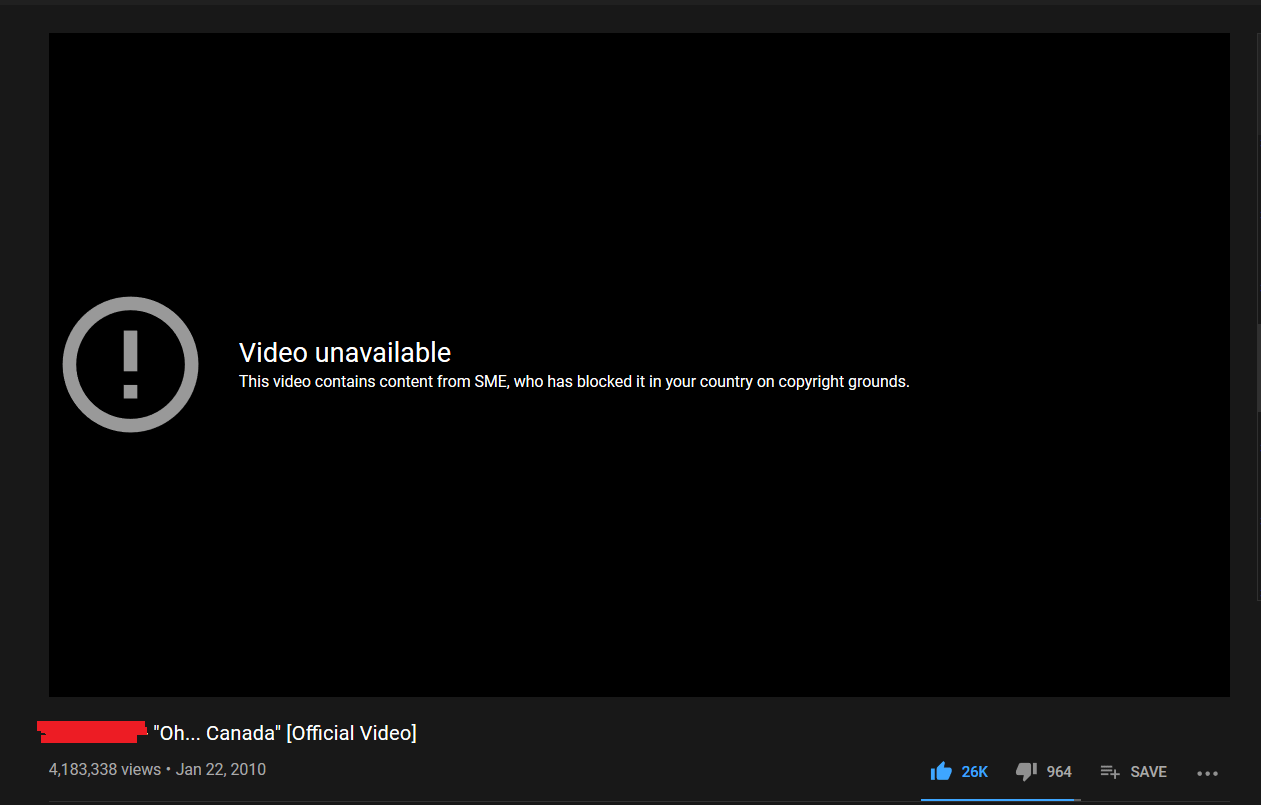Click the thumbs down Dislike icon
This screenshot has width=1261, height=805.
click(1025, 770)
